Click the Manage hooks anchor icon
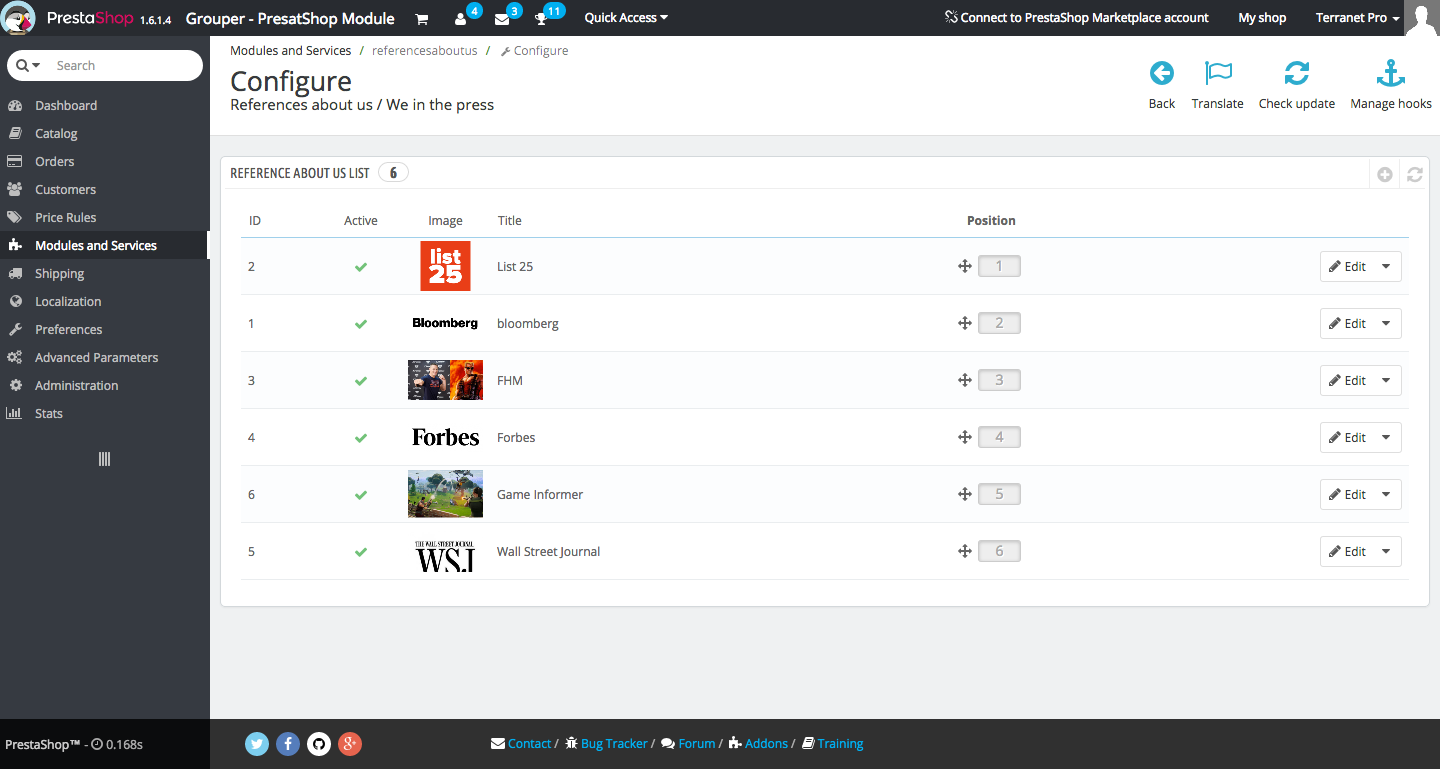This screenshot has width=1440, height=769. point(1391,73)
